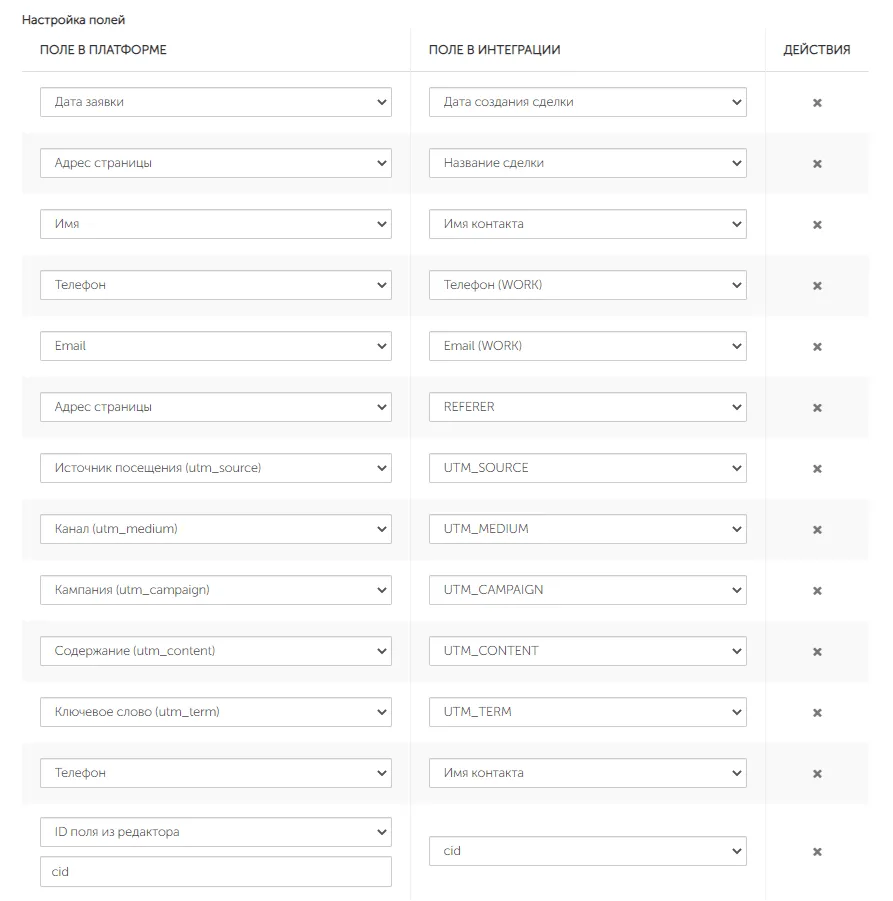
Task: Open the Дата заявки platform field dropdown
Action: 215,102
